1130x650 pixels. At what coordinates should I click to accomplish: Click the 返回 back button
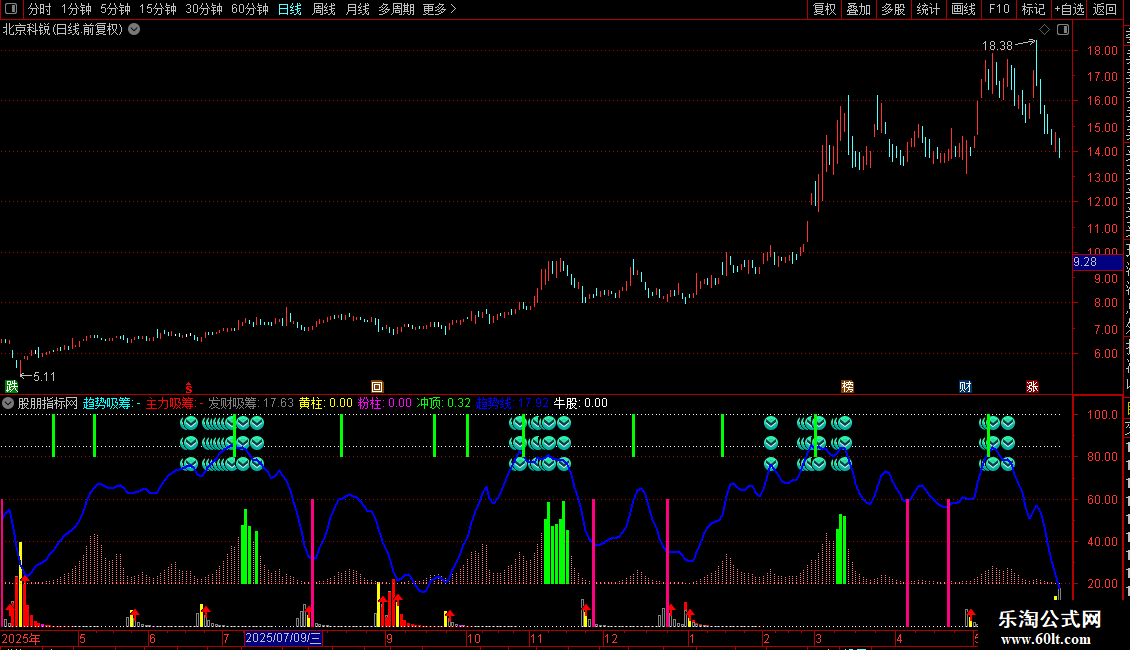coord(1105,9)
